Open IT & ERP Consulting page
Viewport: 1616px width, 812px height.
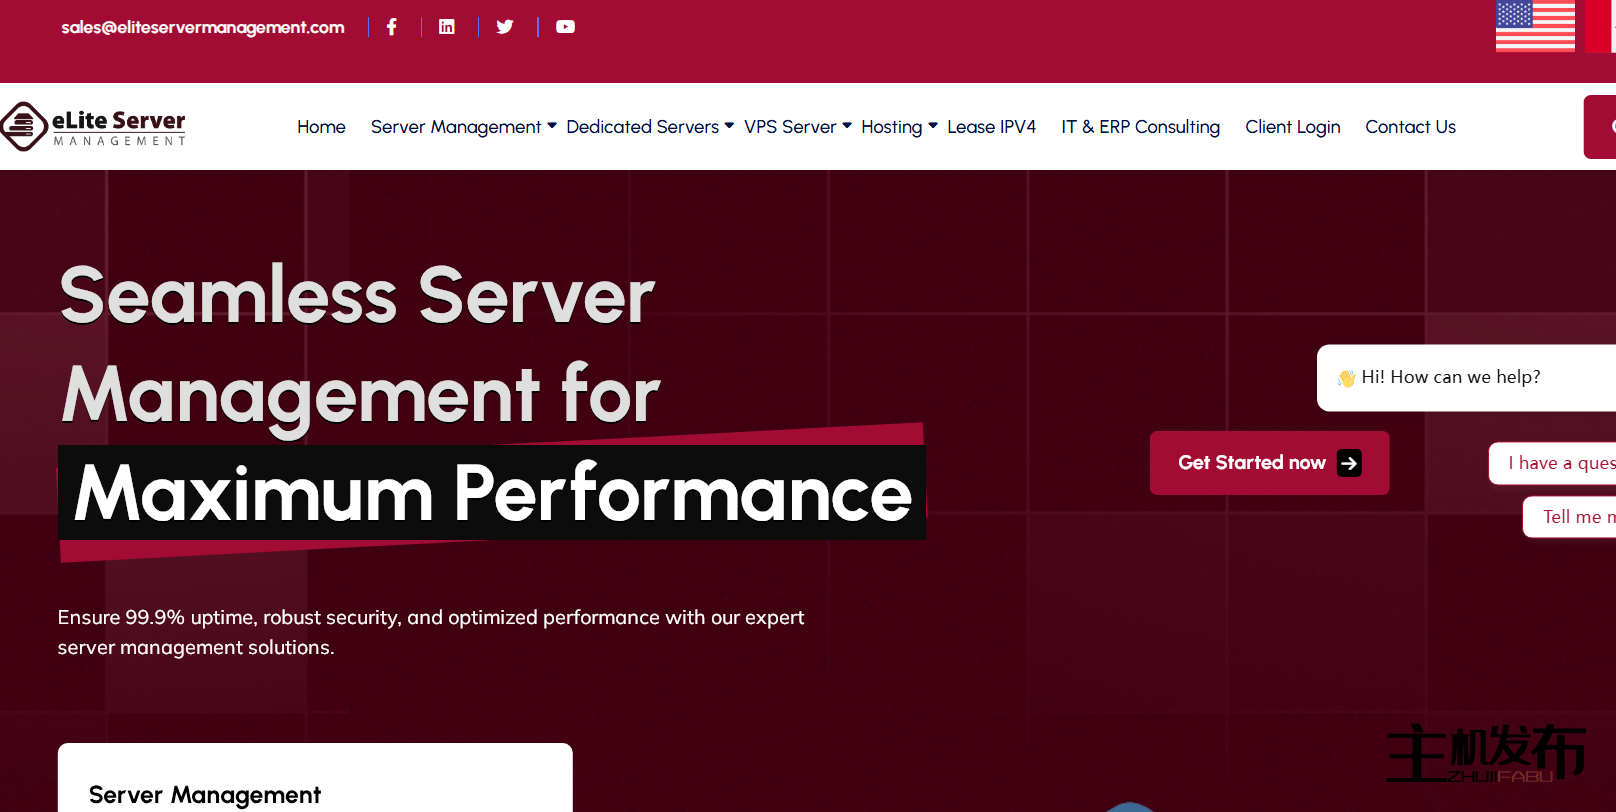point(1140,127)
